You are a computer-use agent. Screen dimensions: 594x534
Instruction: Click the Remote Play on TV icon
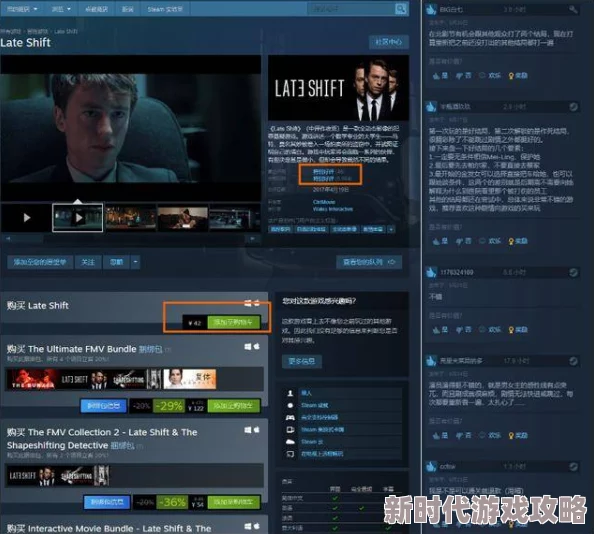pyautogui.click(x=290, y=454)
